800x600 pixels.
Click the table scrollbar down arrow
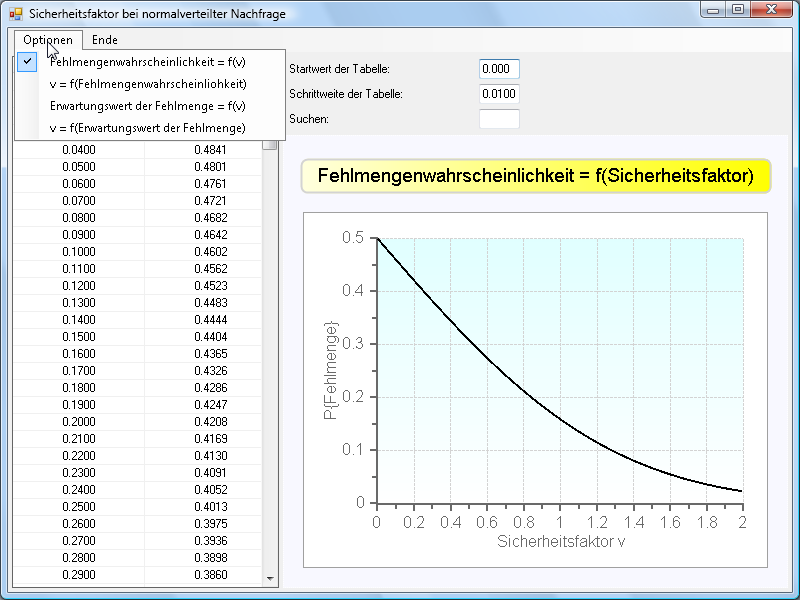tap(269, 578)
